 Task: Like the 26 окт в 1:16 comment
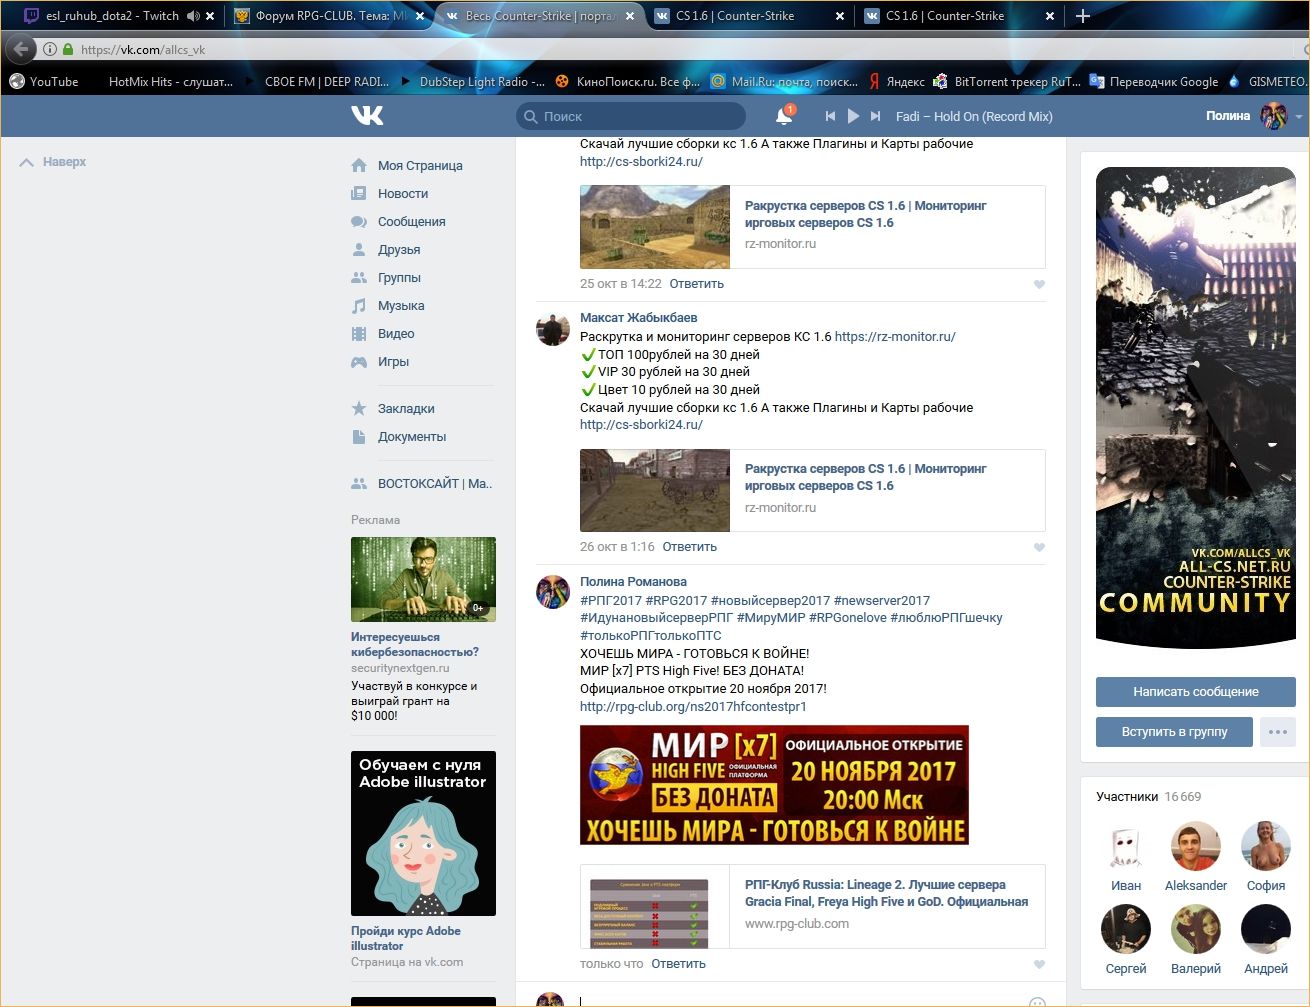pyautogui.click(x=1039, y=547)
